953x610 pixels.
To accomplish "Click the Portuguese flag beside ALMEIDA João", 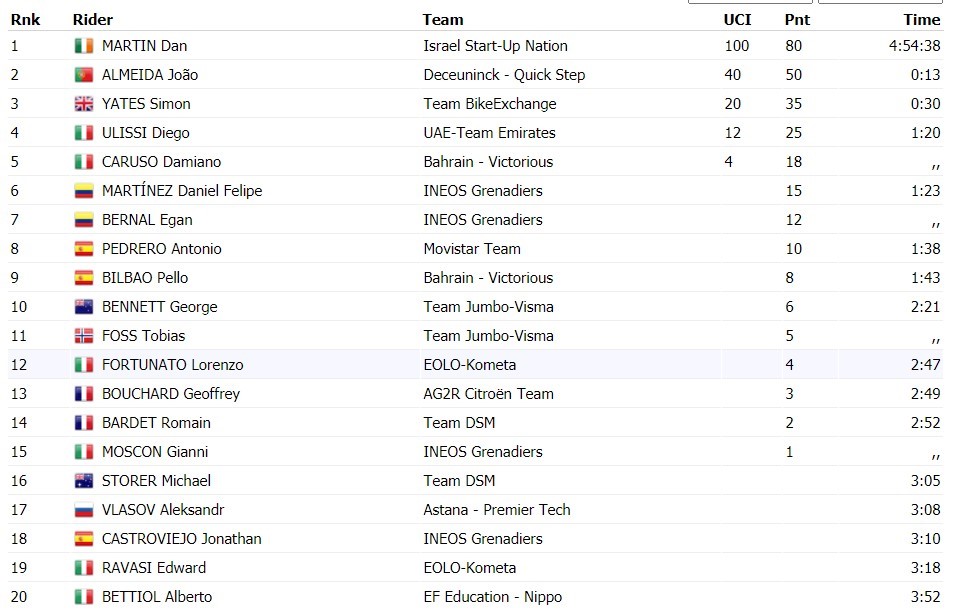I will click(x=84, y=75).
